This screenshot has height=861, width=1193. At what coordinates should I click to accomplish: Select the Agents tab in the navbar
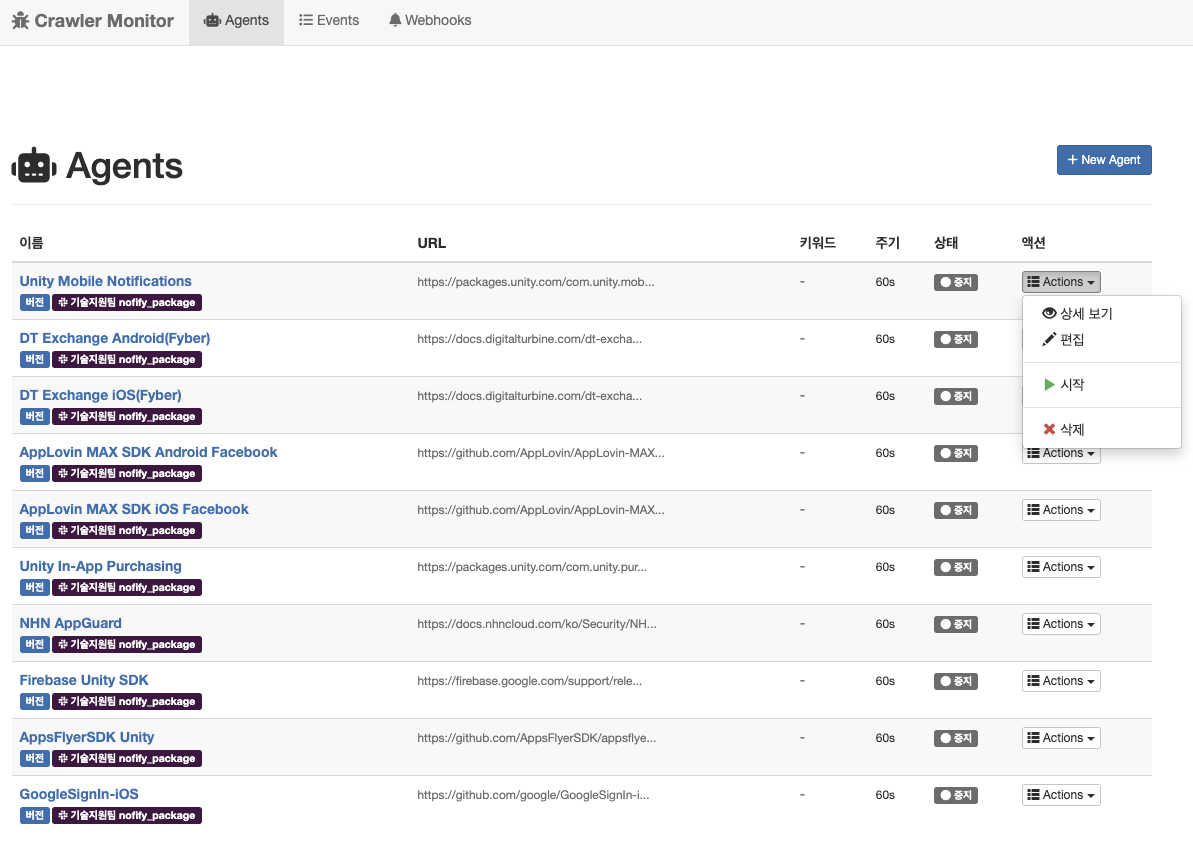click(x=237, y=21)
